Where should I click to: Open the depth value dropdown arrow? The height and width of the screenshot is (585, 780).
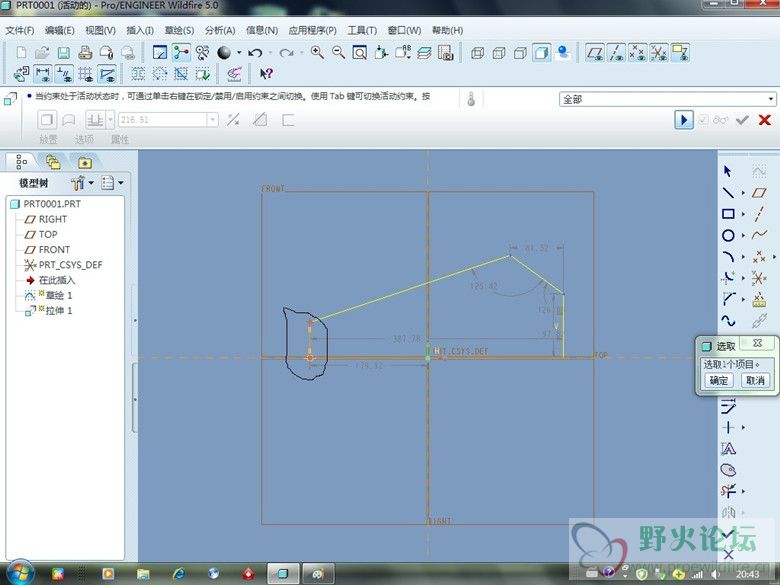point(213,120)
